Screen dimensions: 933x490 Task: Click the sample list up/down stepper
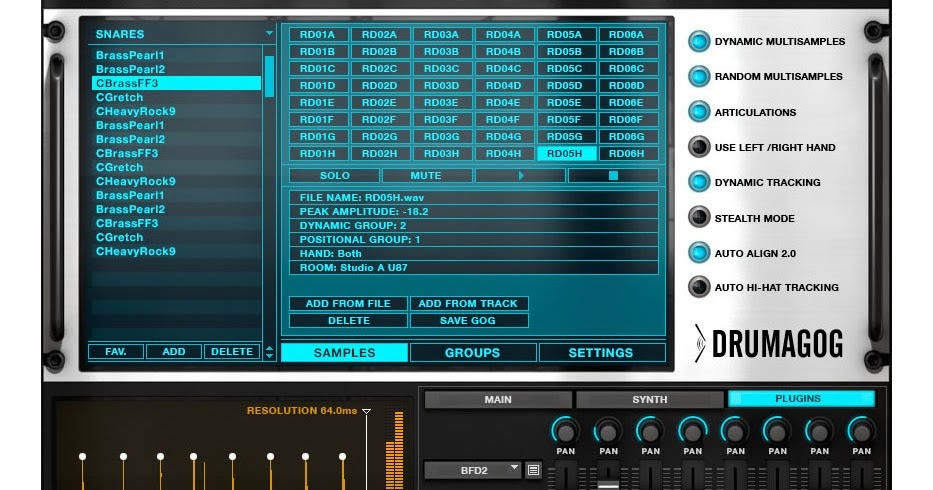pyautogui.click(x=270, y=352)
